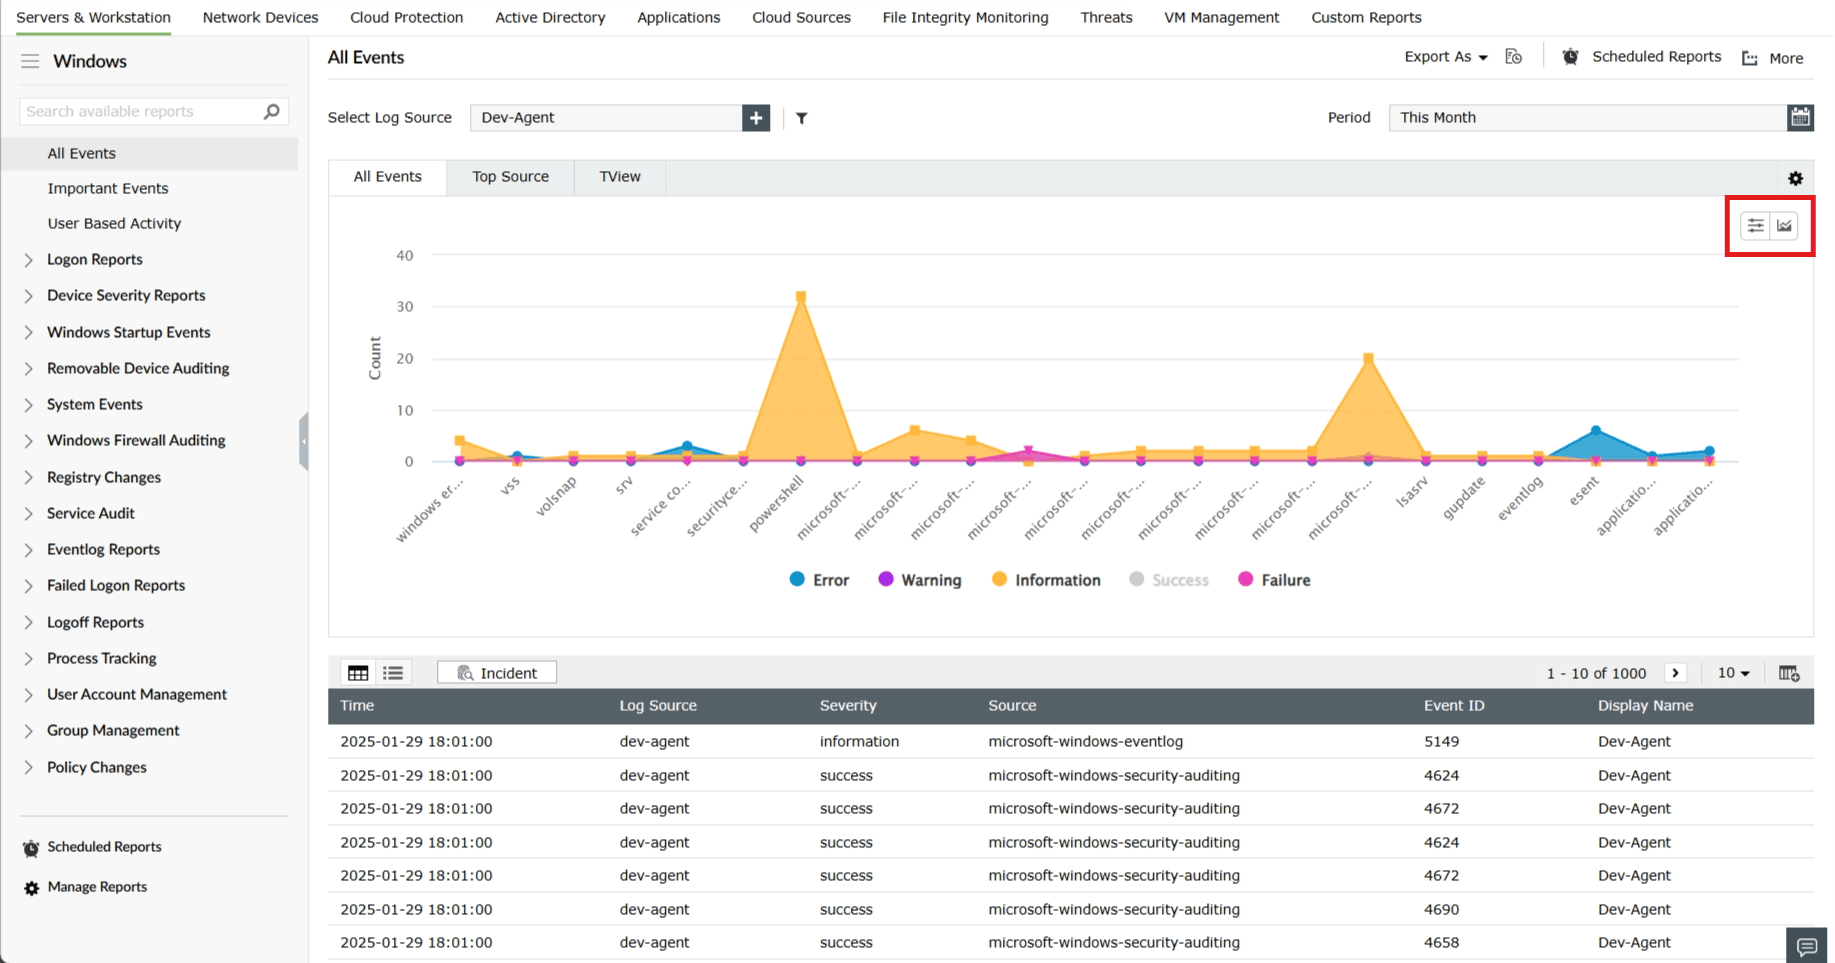The width and height of the screenshot is (1835, 963).
Task: Click the Incident button
Action: click(507, 671)
